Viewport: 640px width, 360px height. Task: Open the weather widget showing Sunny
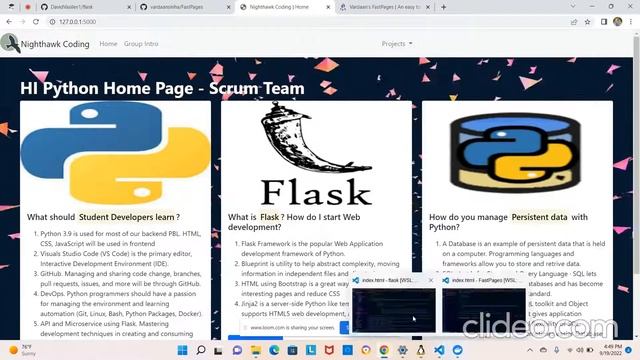(22, 350)
